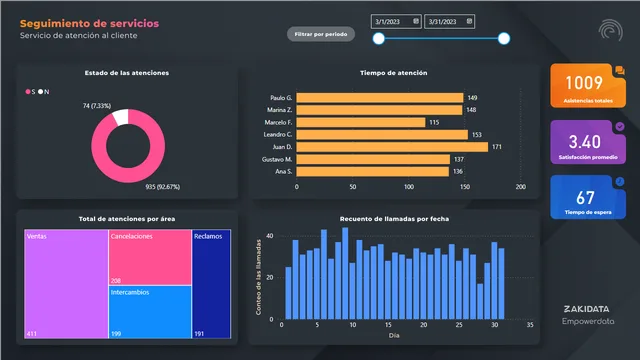Click the 67 Tiempo de espera card
This screenshot has width=640, height=360.
pyautogui.click(x=588, y=198)
